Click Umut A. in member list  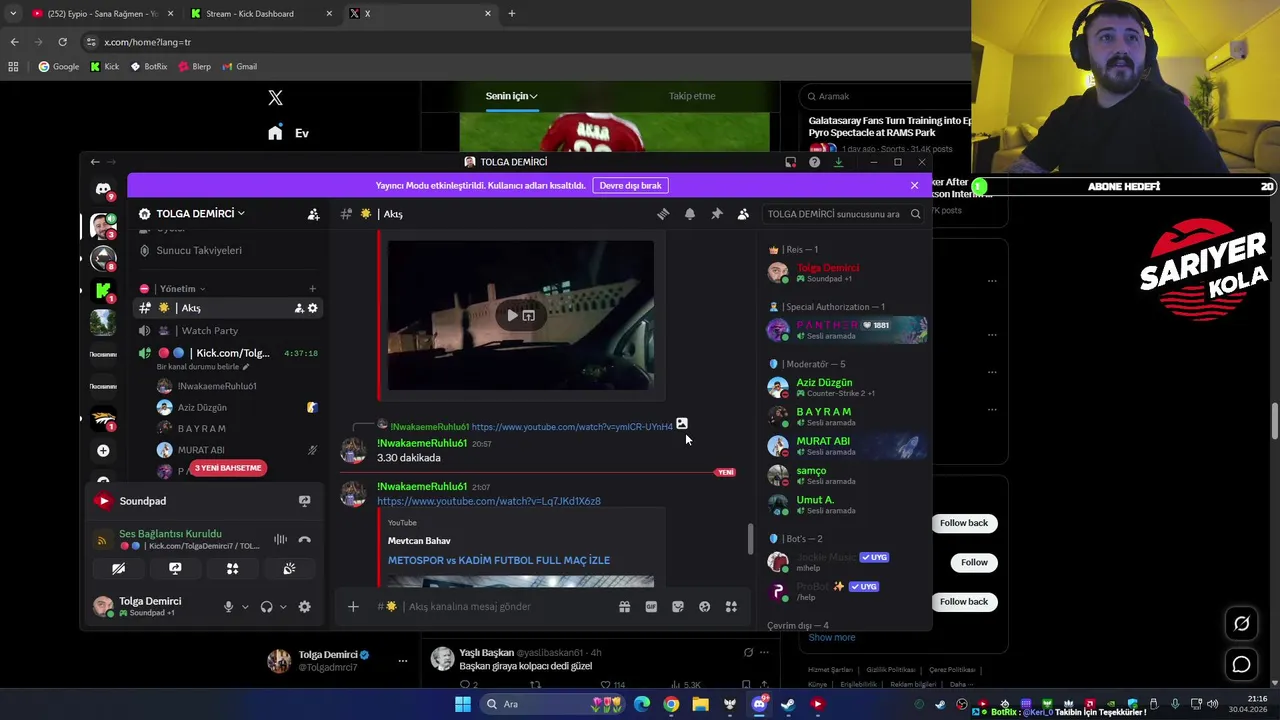click(x=846, y=504)
